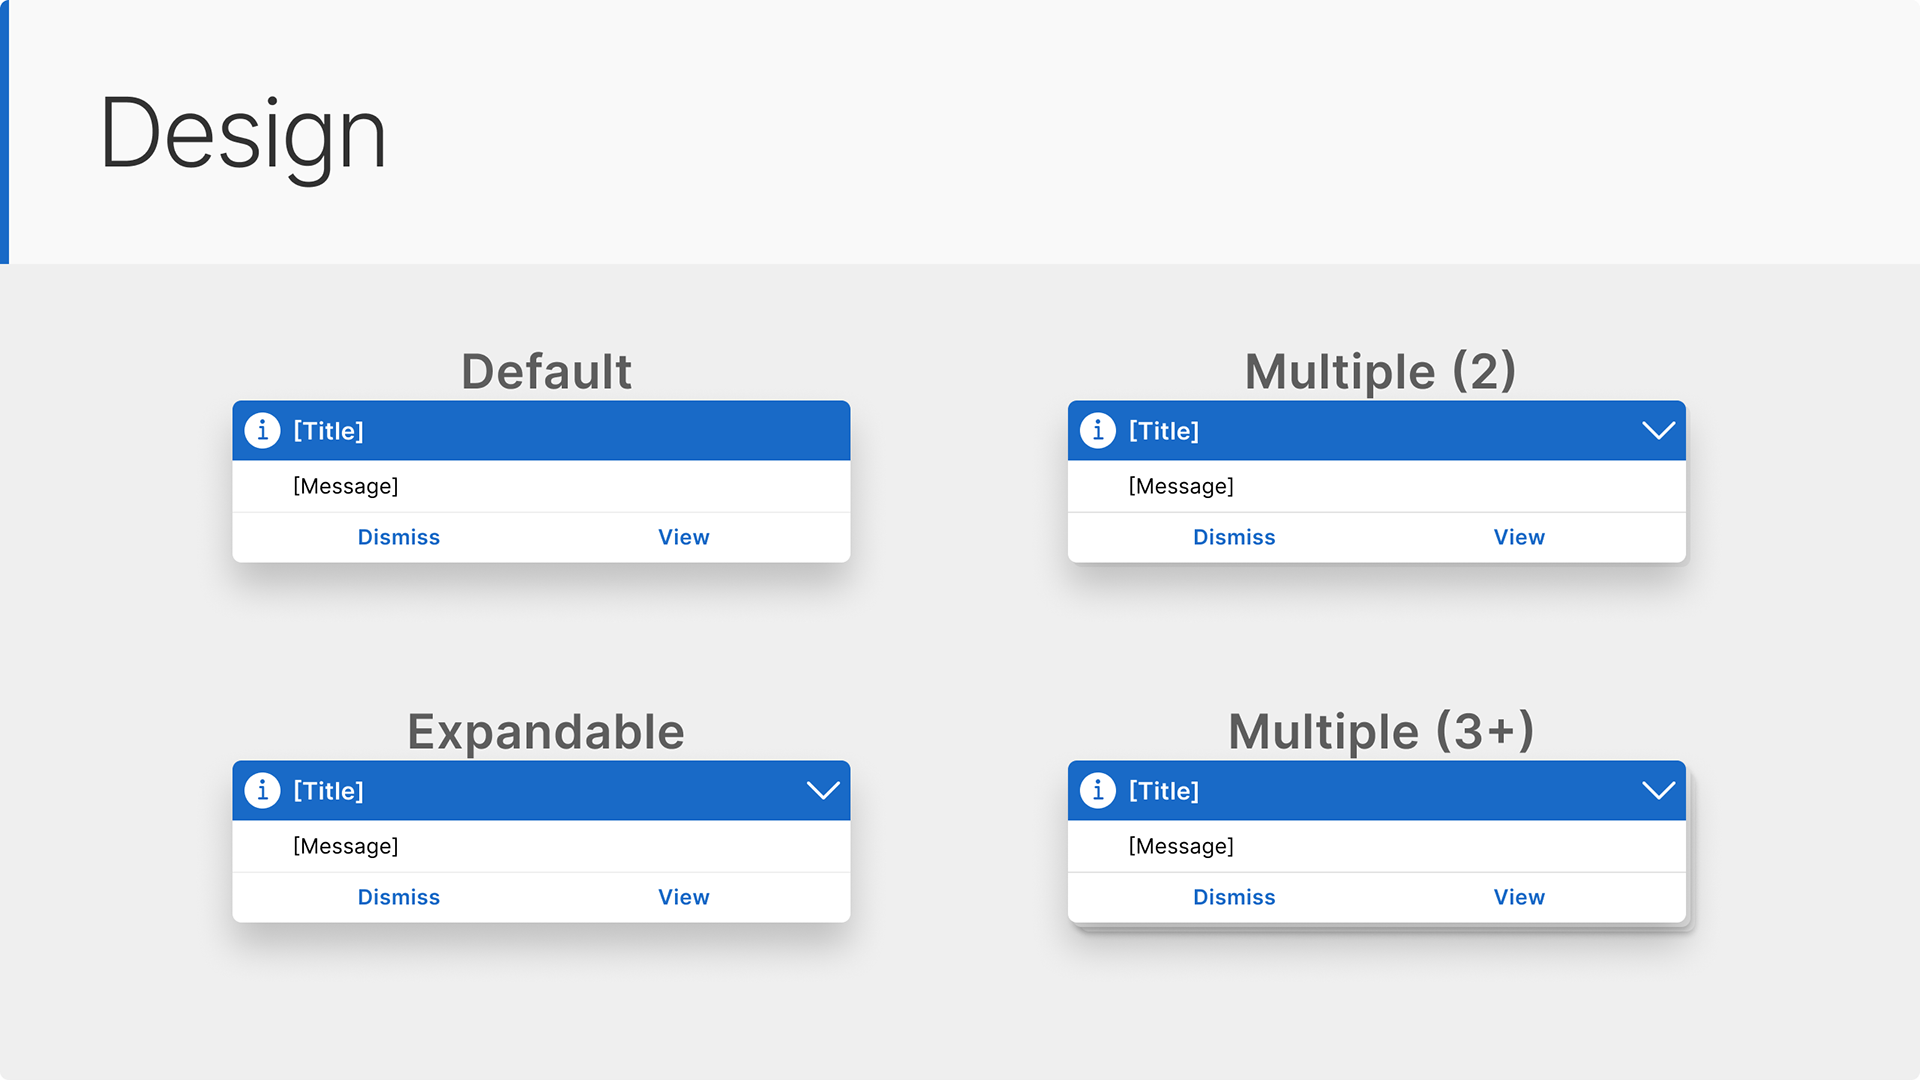Expand the Expandable card chevron
This screenshot has height=1080, width=1920.
pos(823,791)
